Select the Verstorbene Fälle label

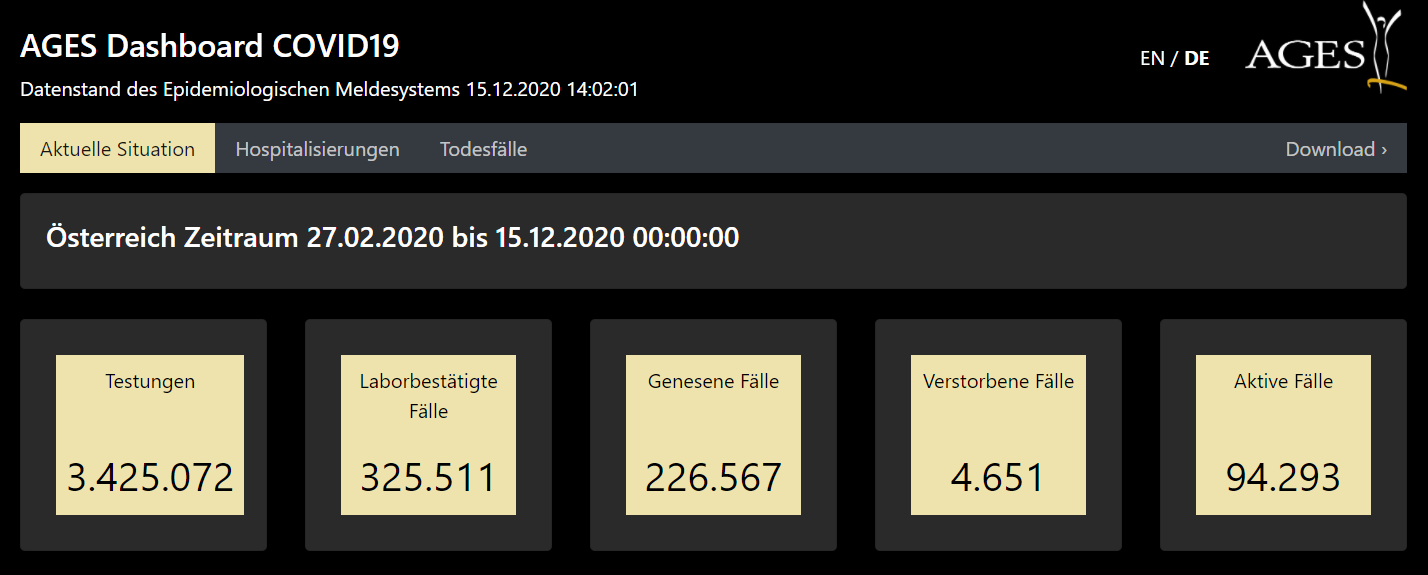(998, 381)
